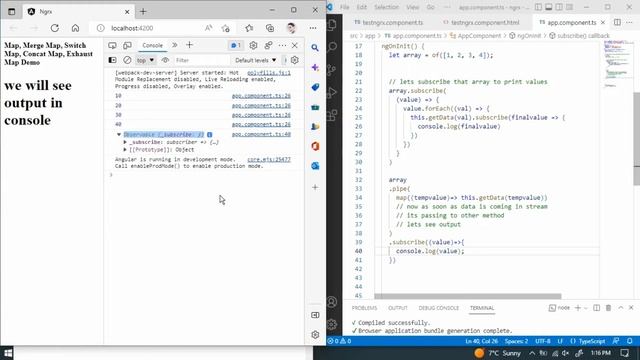Viewport: 640px width, 360px height.
Task: Open Edge sidebar Office icon
Action: [315, 146]
